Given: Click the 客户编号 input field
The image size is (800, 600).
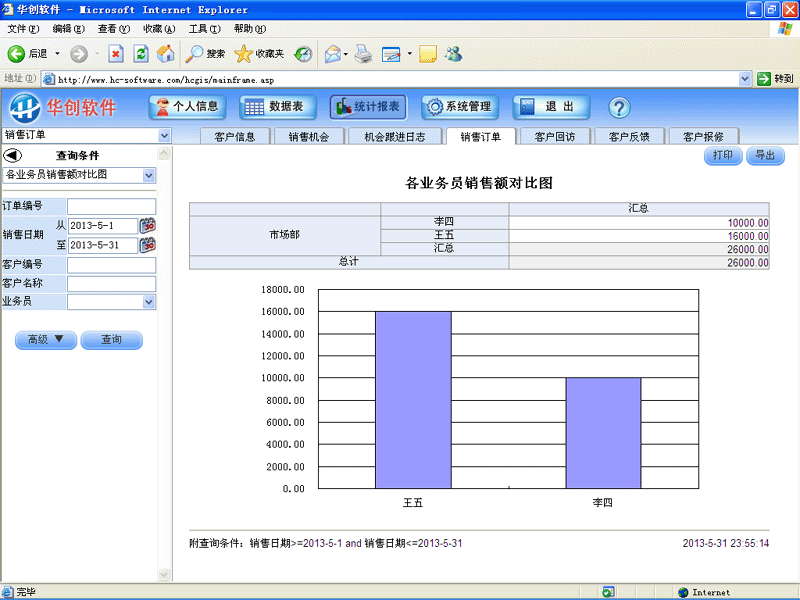Looking at the screenshot, I should point(111,265).
